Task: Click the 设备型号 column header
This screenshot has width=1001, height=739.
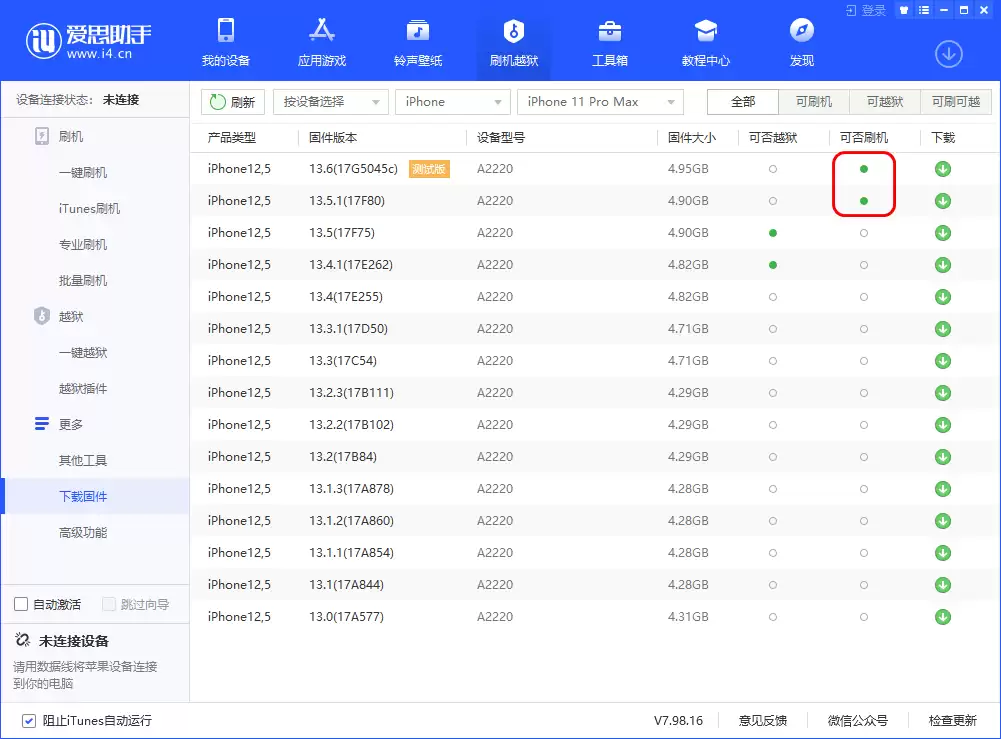Action: 501,138
